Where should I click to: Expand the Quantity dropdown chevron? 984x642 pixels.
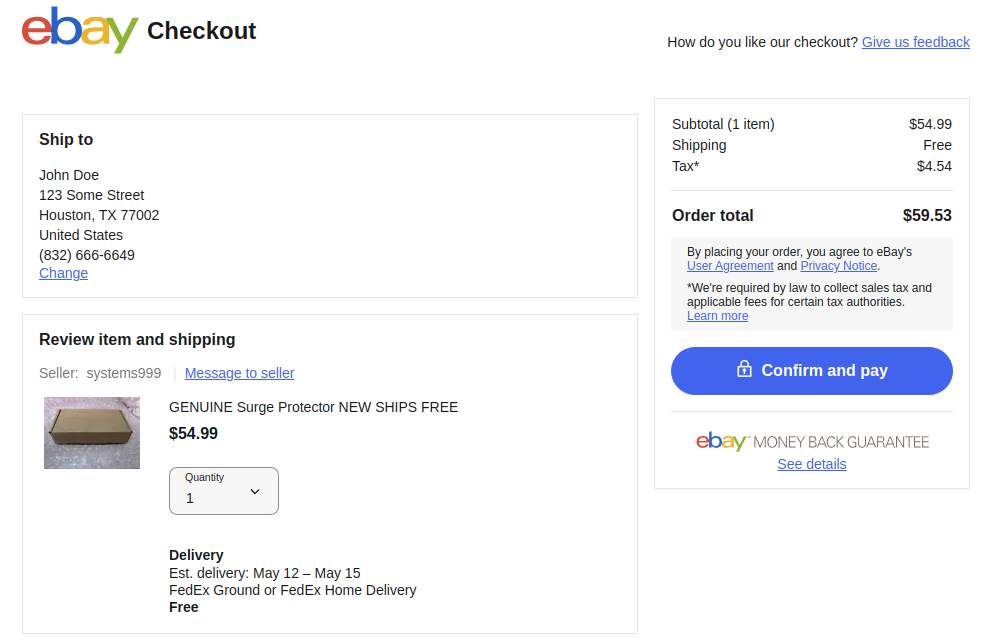tap(255, 491)
